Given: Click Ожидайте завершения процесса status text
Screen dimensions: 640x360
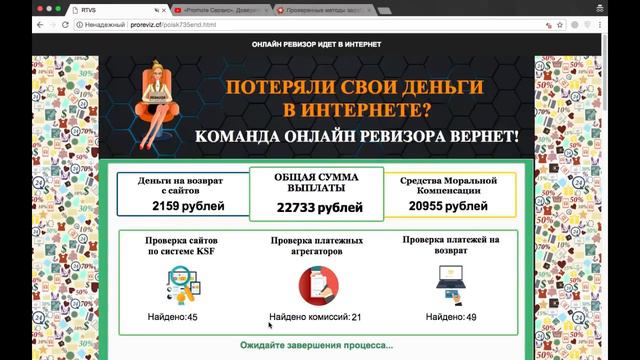Looking at the screenshot, I should tap(316, 345).
